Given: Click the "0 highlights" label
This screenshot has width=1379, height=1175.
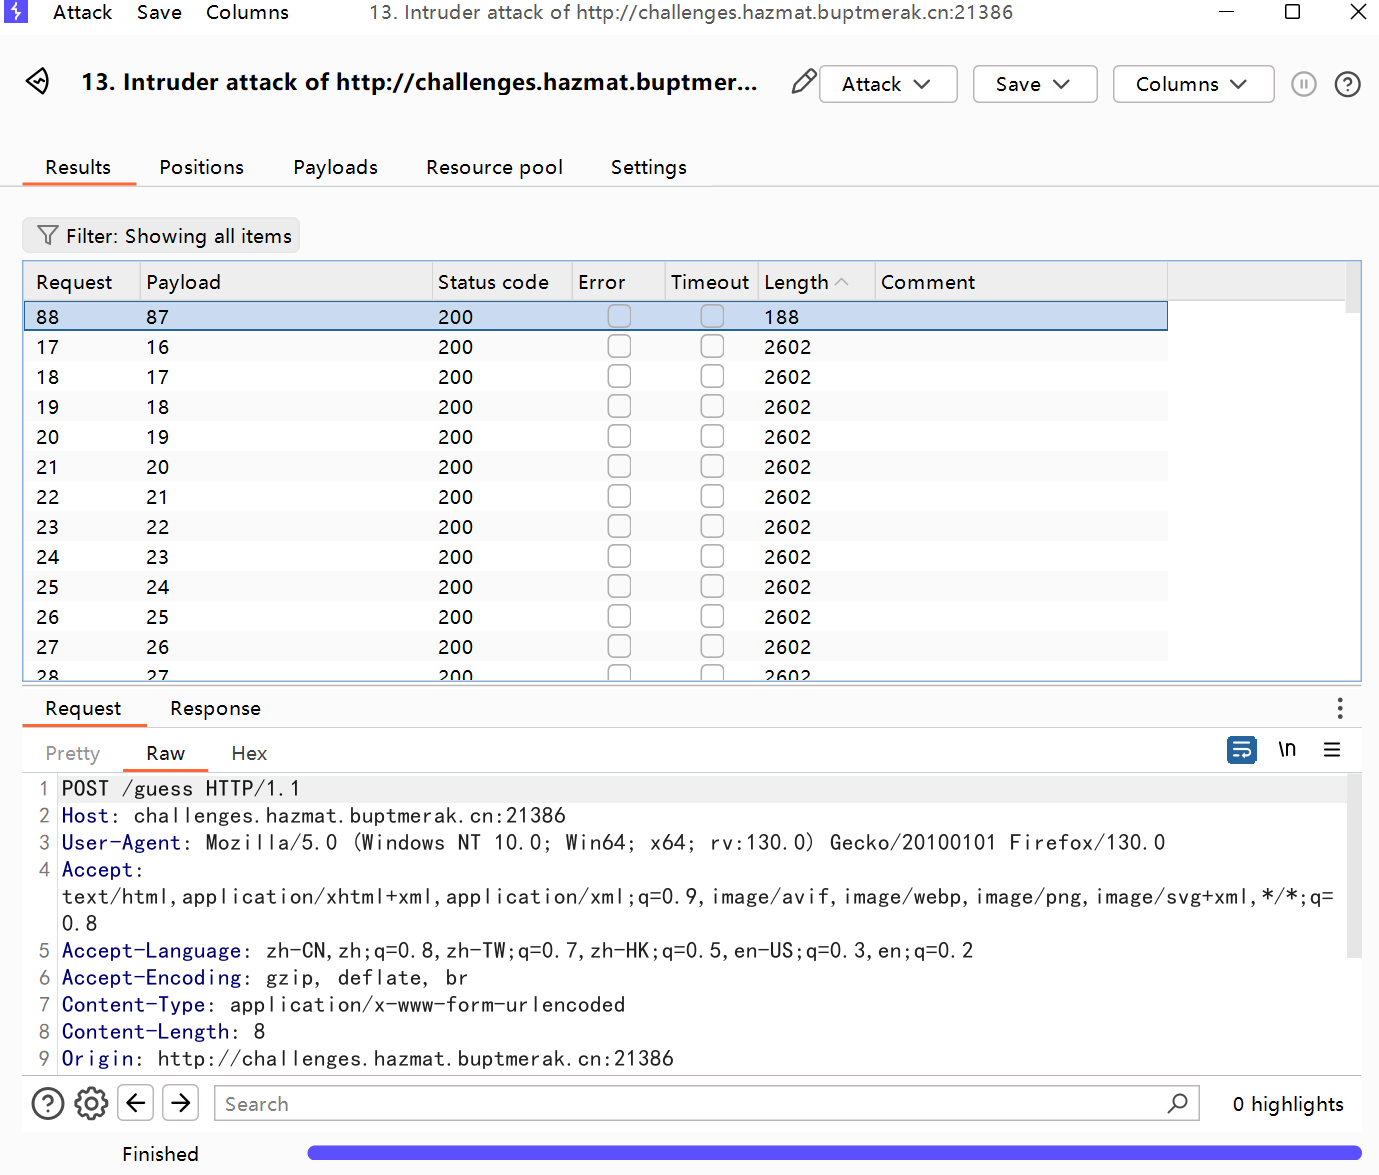Looking at the screenshot, I should click(1287, 1104).
